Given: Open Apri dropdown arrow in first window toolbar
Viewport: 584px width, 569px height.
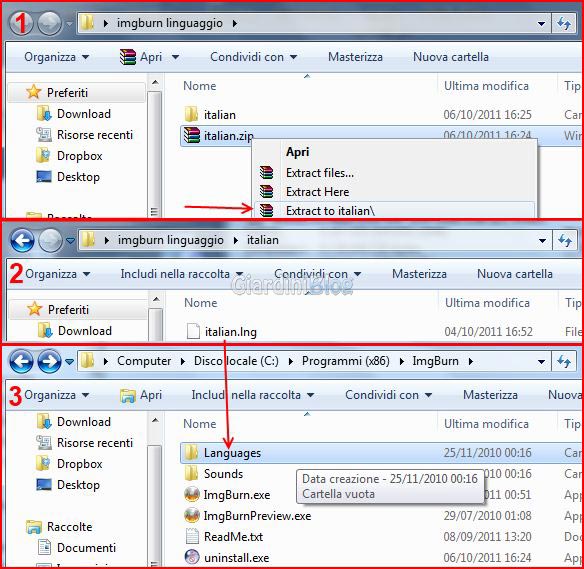Looking at the screenshot, I should 175,57.
